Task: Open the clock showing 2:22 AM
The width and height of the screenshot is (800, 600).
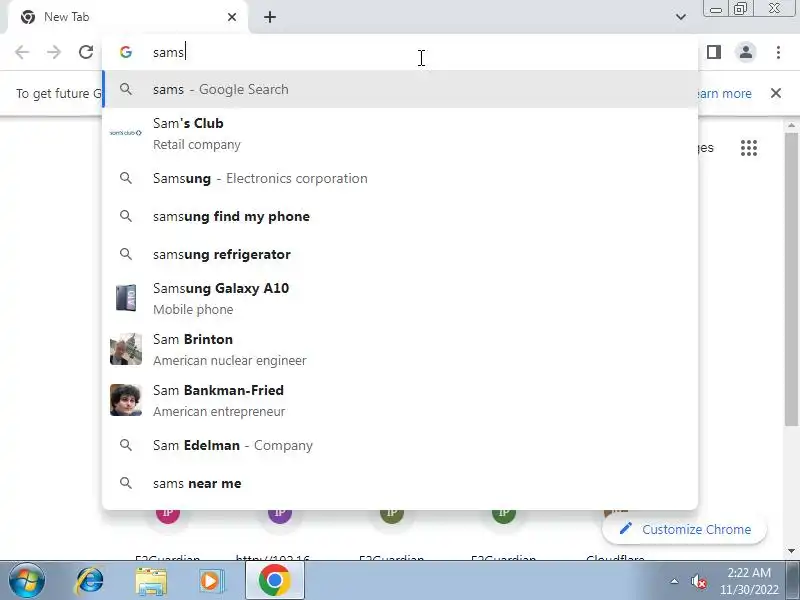Action: pyautogui.click(x=749, y=581)
